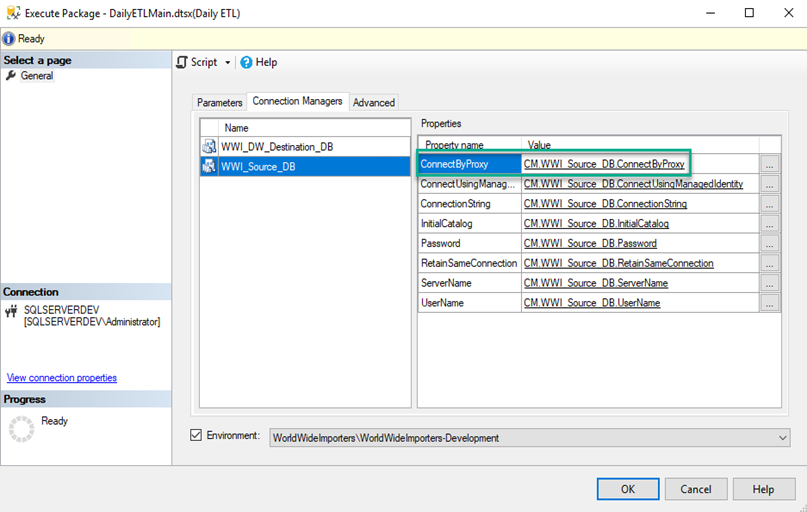Click WWI_DW_Destination_DB connection manager icon
The height and width of the screenshot is (512, 807).
(x=209, y=147)
